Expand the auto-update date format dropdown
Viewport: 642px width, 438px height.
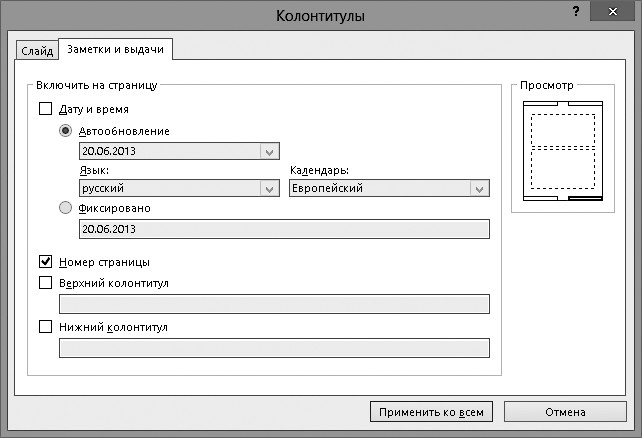click(x=269, y=152)
